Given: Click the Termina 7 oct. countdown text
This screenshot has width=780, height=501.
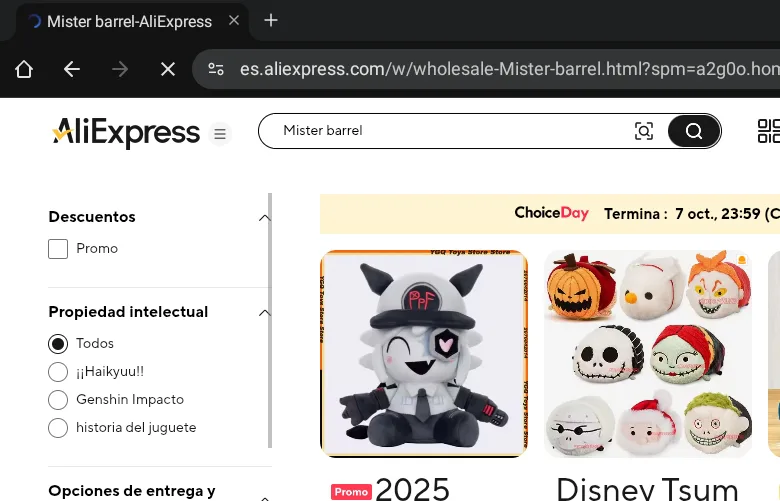Looking at the screenshot, I should click(691, 214).
